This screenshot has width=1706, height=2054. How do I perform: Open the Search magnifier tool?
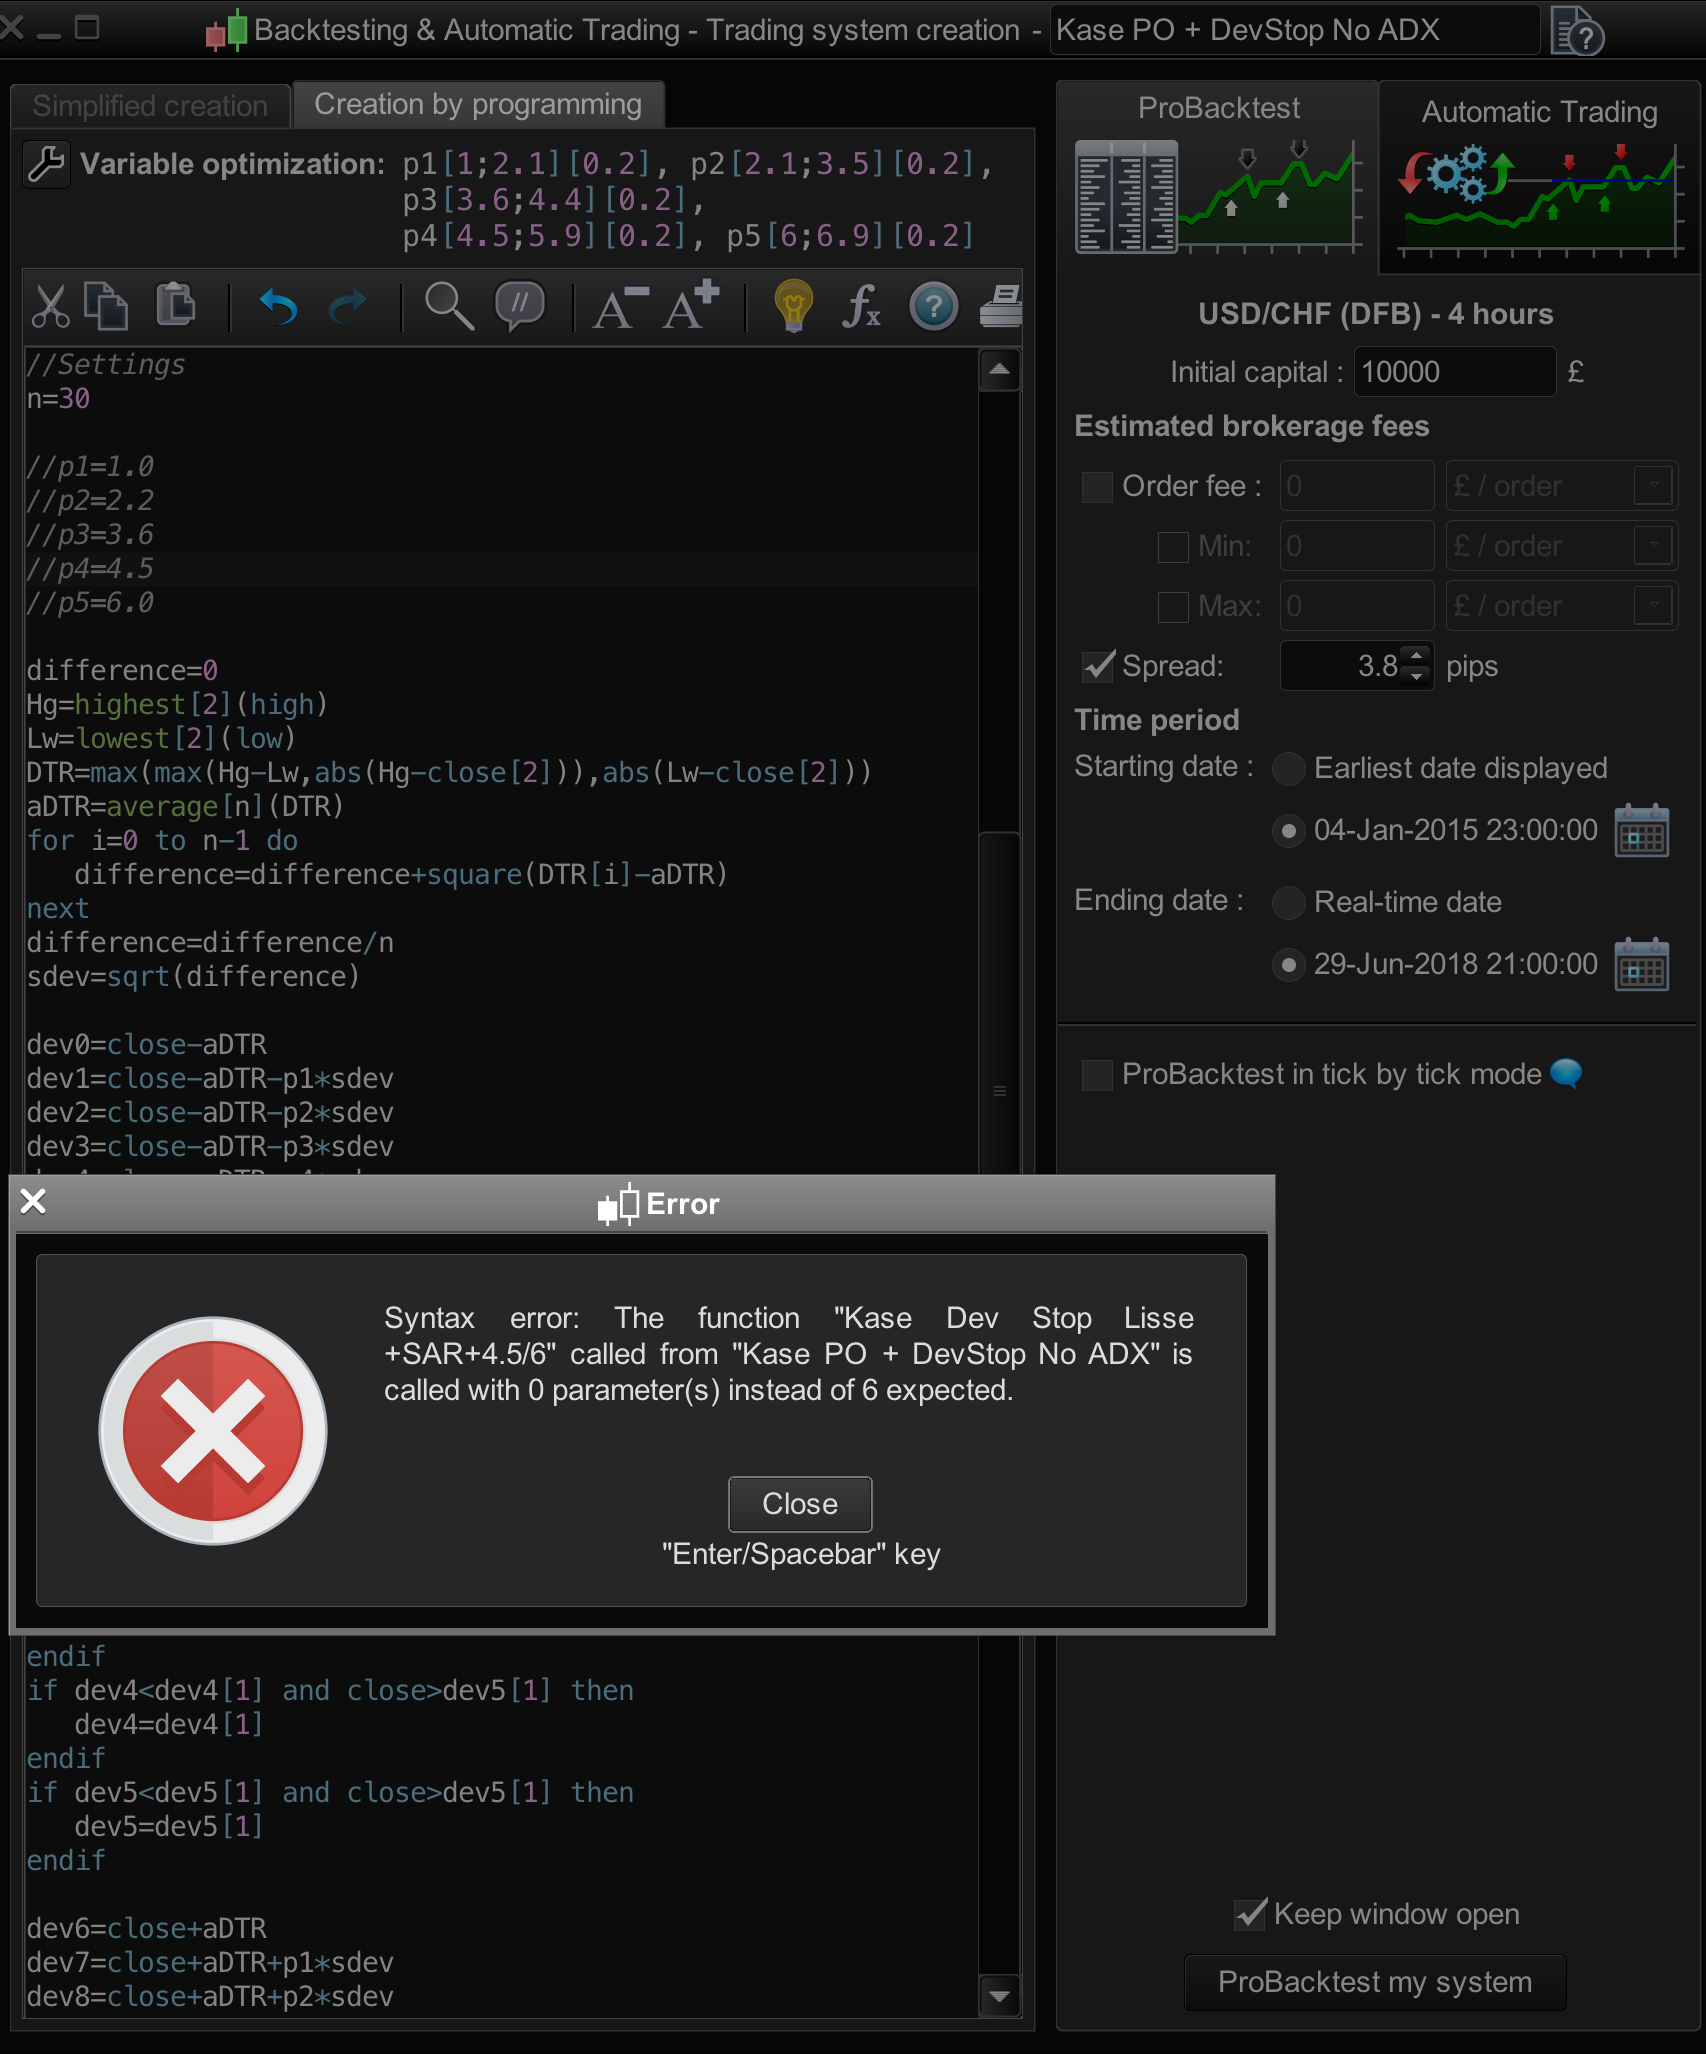pos(449,306)
